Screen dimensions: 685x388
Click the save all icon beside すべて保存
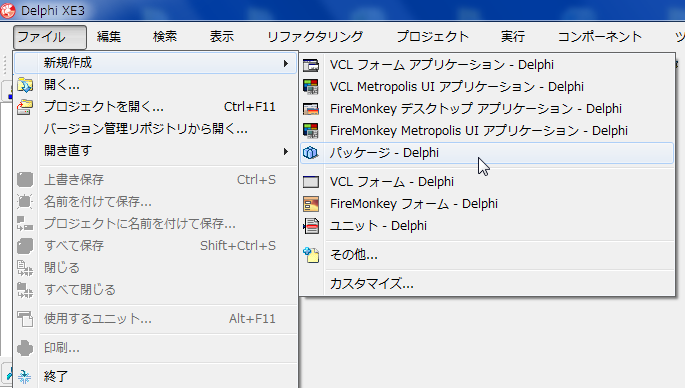tap(25, 246)
